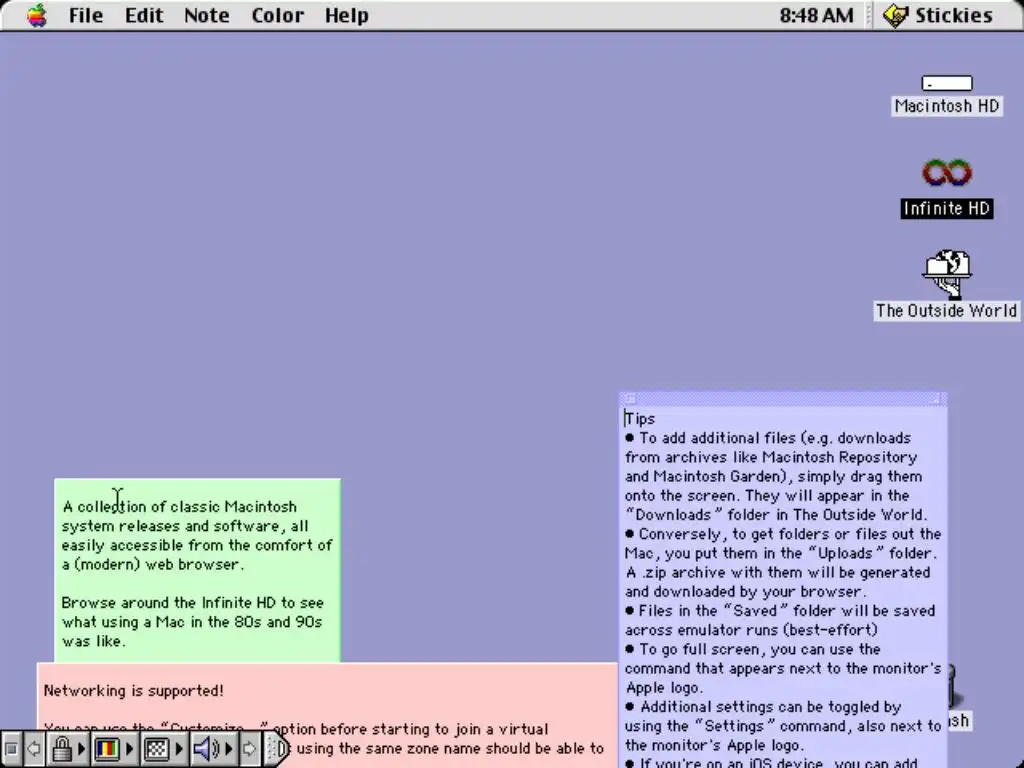Click "A .zip archive with them" line
This screenshot has height=768, width=1024.
[778, 573]
